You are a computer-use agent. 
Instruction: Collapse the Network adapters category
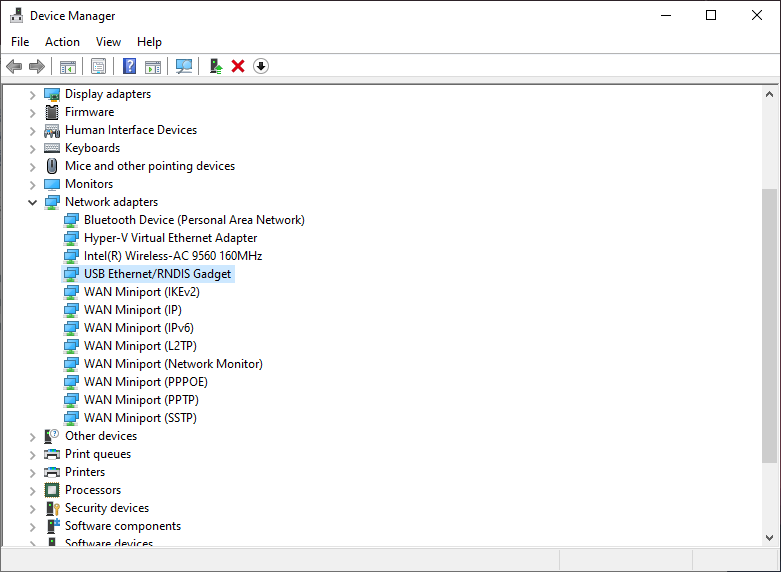33,202
